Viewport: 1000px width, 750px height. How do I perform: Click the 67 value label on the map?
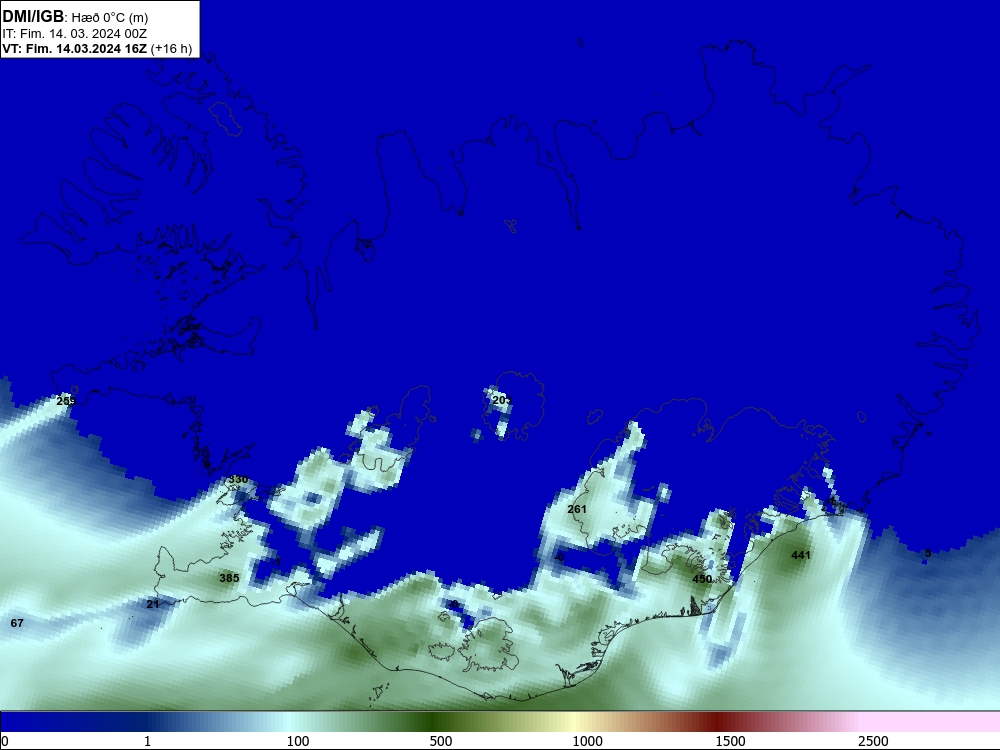(17, 623)
